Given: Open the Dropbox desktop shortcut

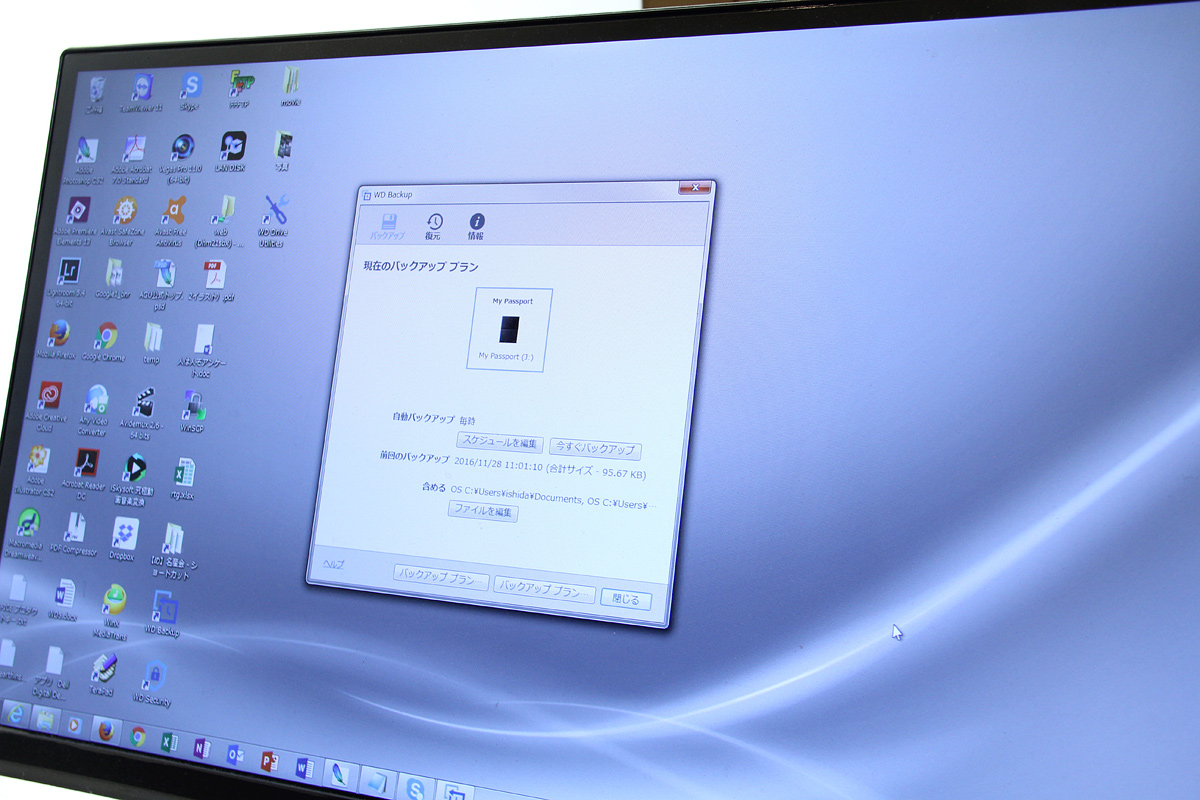Looking at the screenshot, I should pos(124,538).
